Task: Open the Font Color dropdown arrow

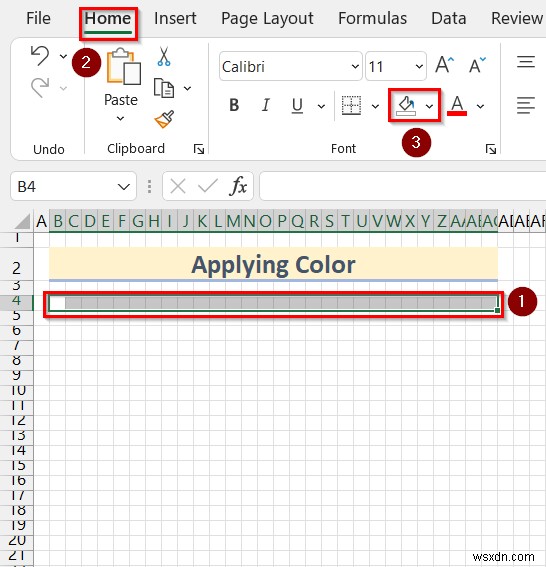Action: pyautogui.click(x=480, y=106)
